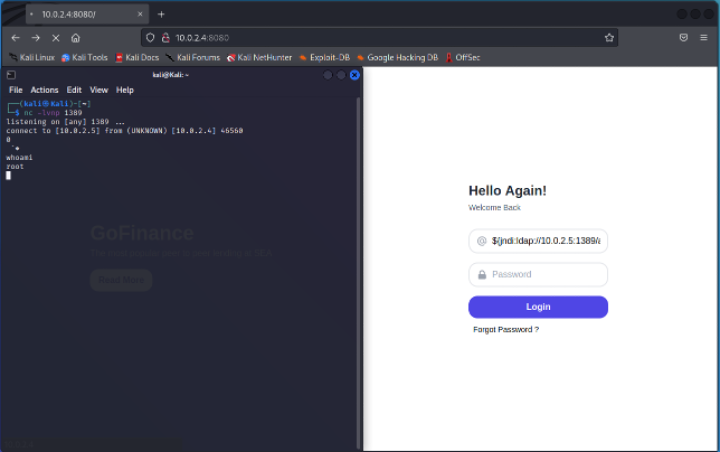Click the 'listening on [any] 1389' line
Image resolution: width=720 pixels, height=452 pixels.
pos(65,122)
